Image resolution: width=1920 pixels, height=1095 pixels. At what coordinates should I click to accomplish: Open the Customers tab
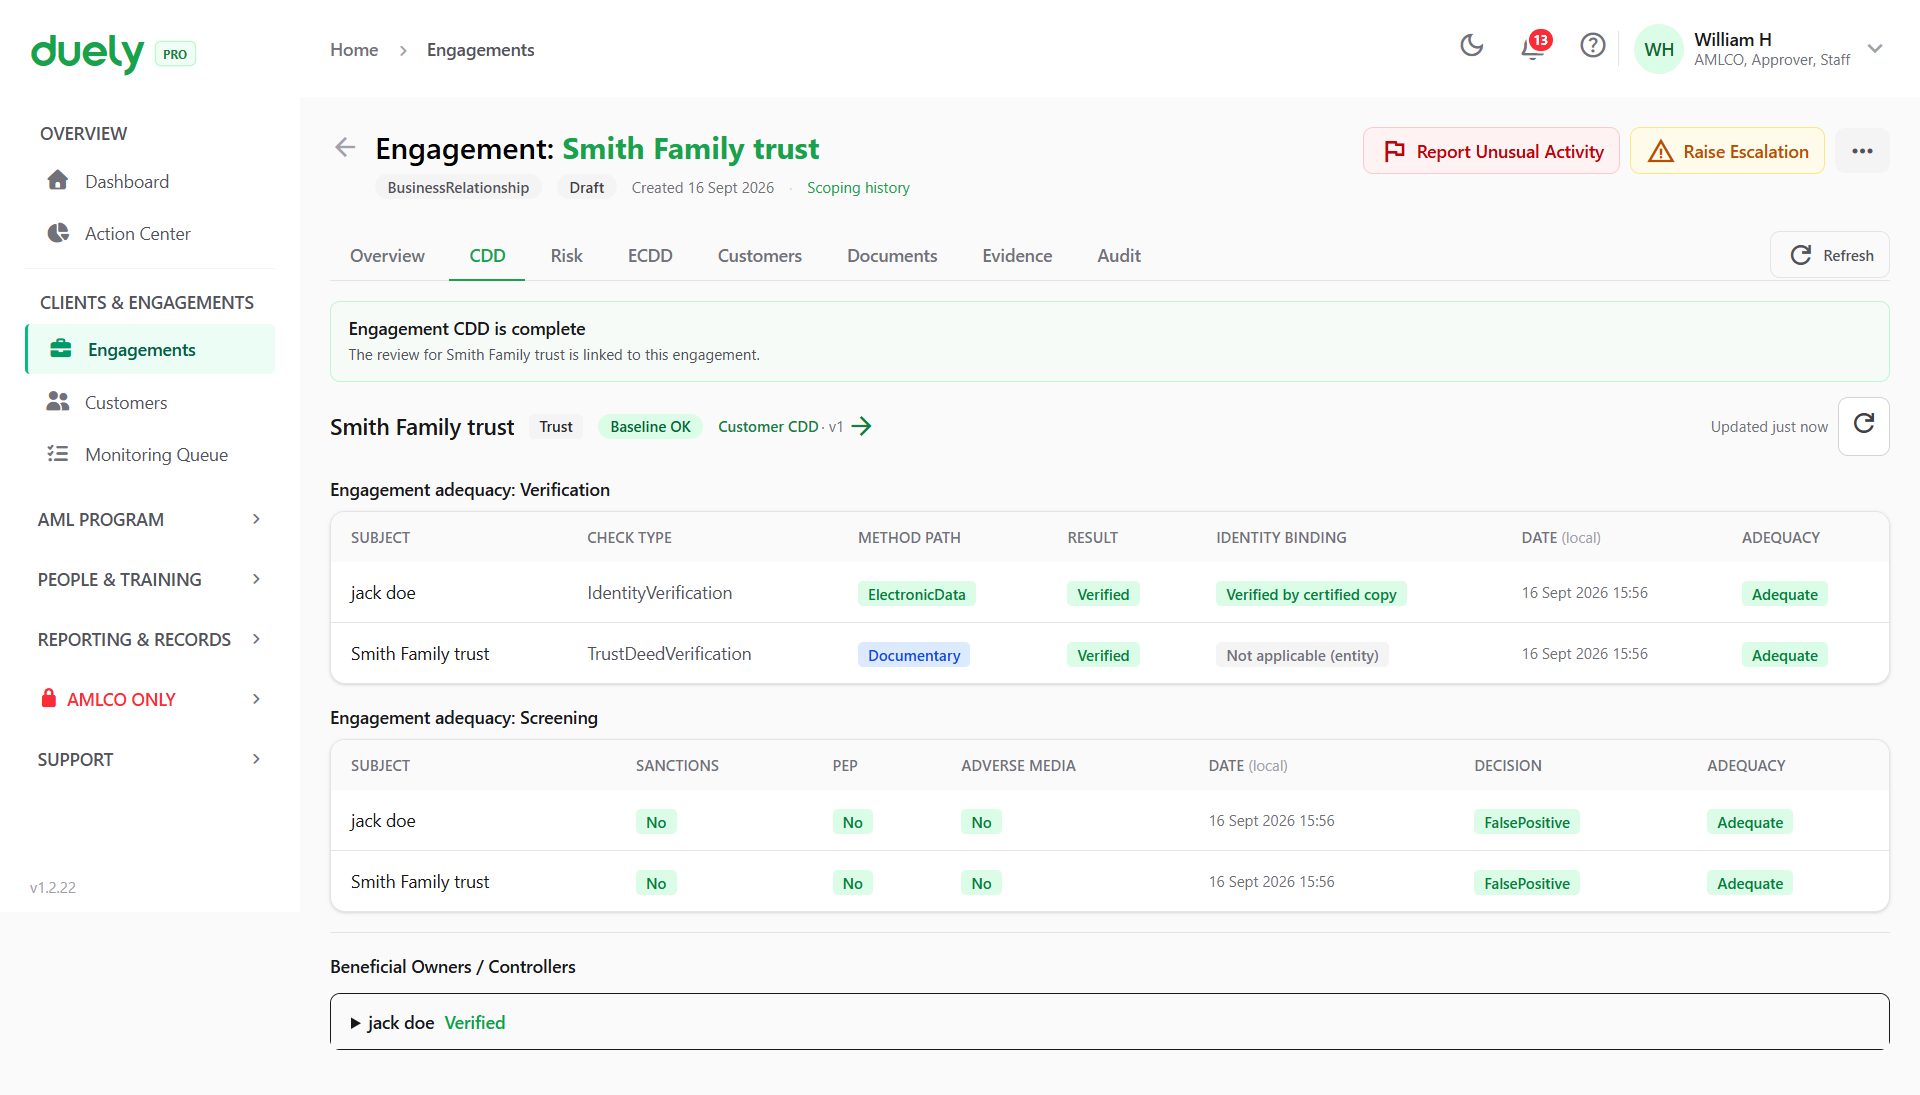[x=760, y=256]
